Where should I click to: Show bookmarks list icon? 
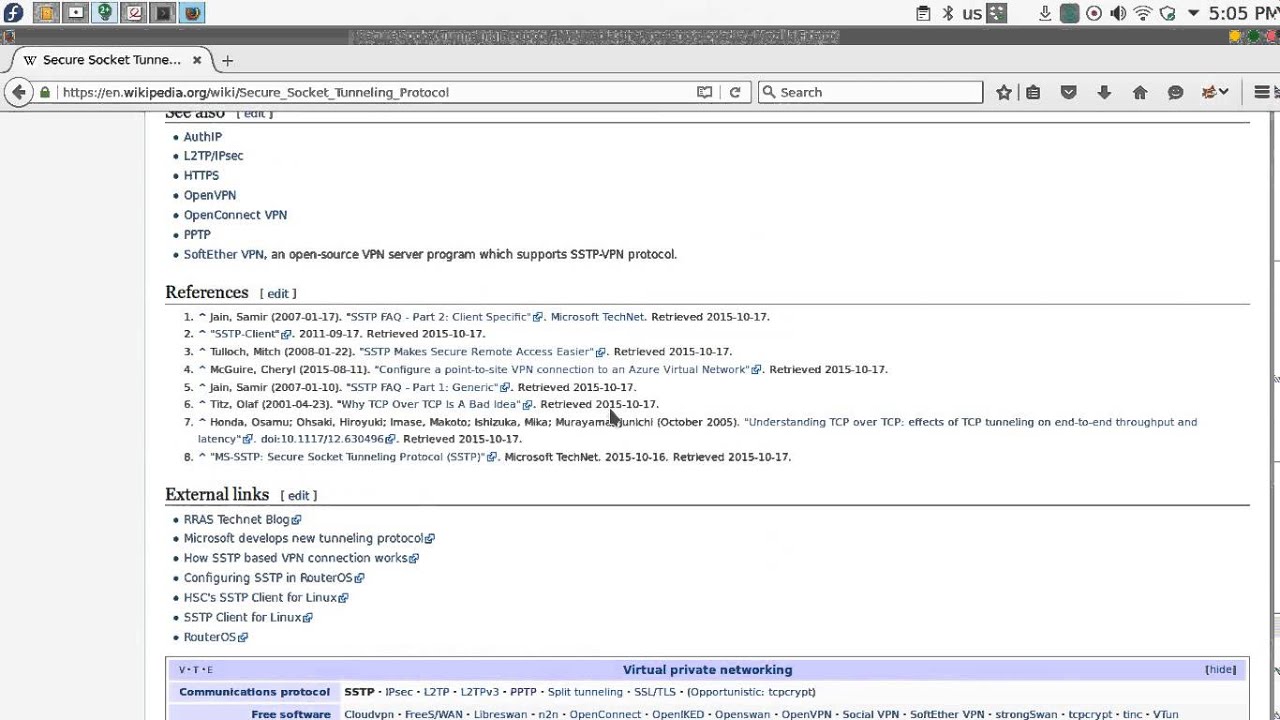pos(1033,92)
